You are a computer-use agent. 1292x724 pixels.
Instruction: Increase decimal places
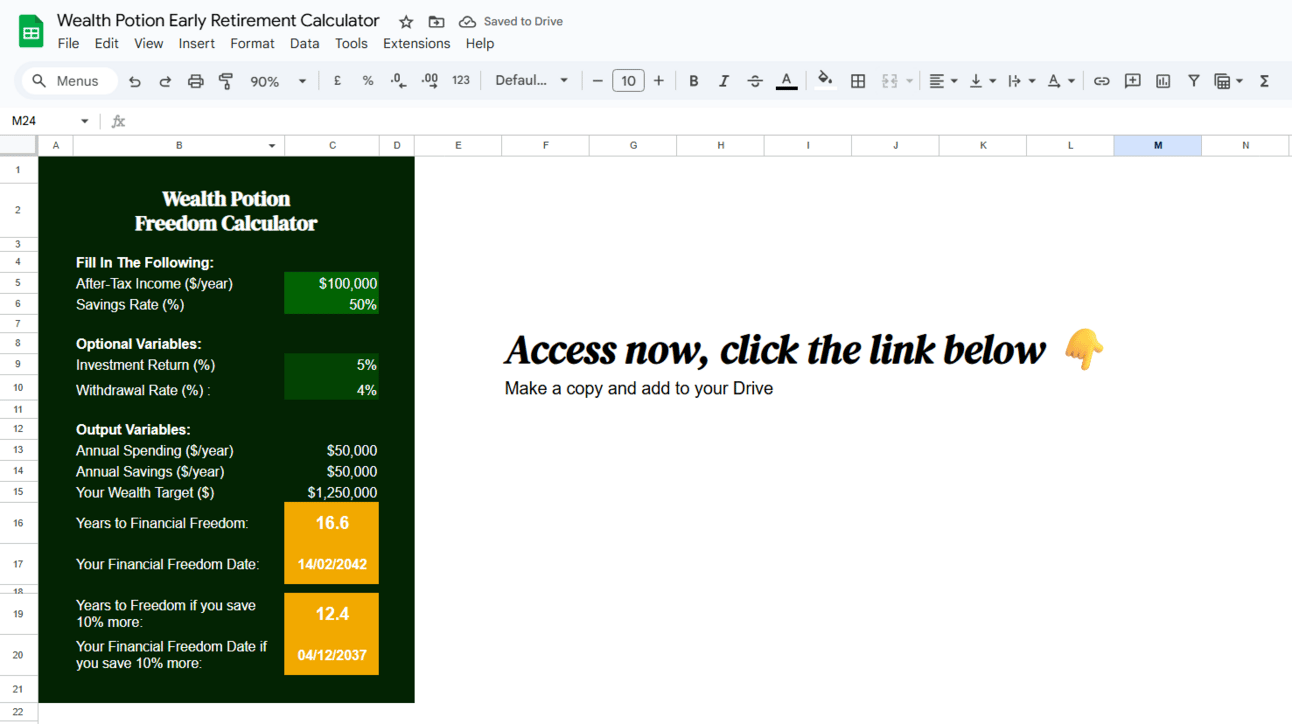(430, 81)
